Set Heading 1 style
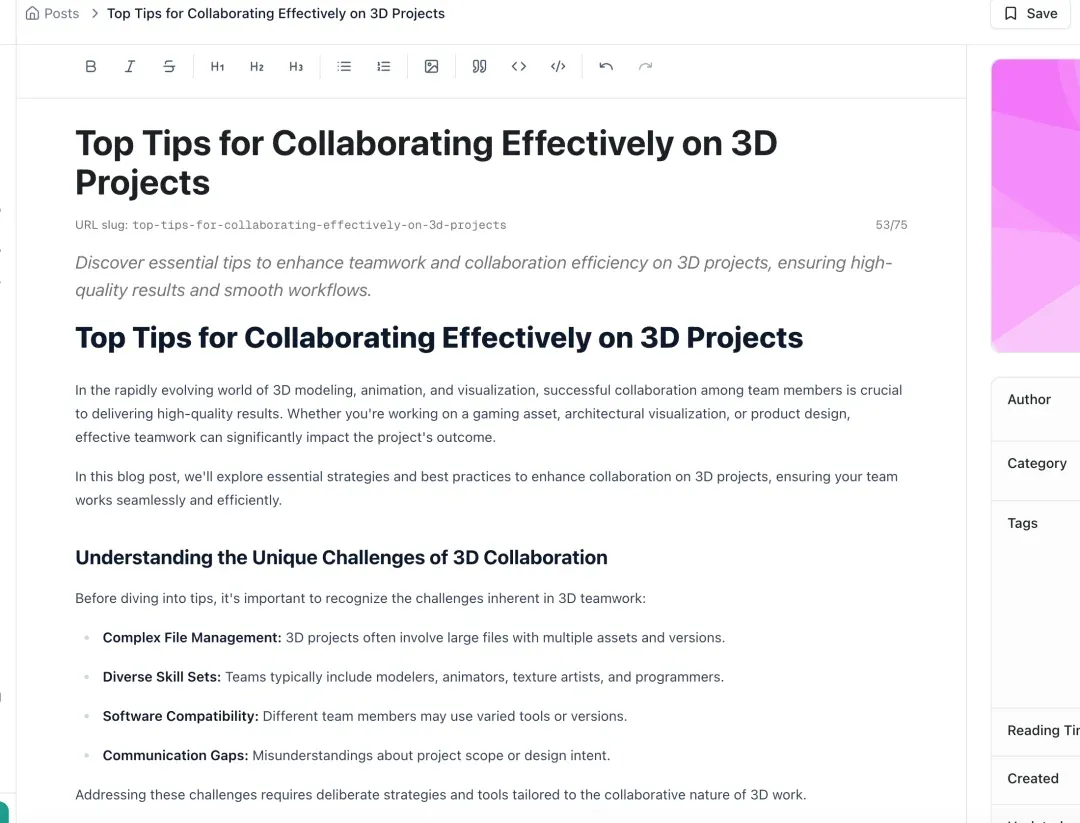The image size is (1080, 823). (x=217, y=67)
